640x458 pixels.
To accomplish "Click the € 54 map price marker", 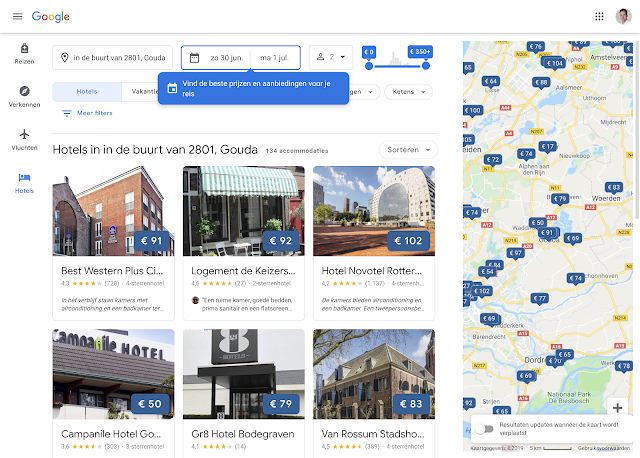I will click(x=487, y=272).
